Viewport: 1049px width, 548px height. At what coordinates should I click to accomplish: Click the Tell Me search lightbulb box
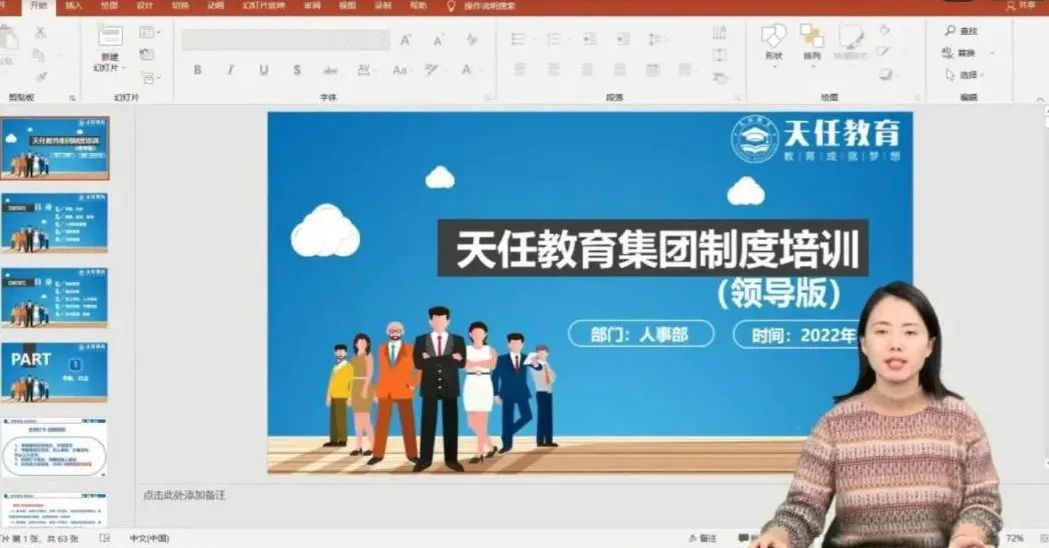click(x=482, y=6)
